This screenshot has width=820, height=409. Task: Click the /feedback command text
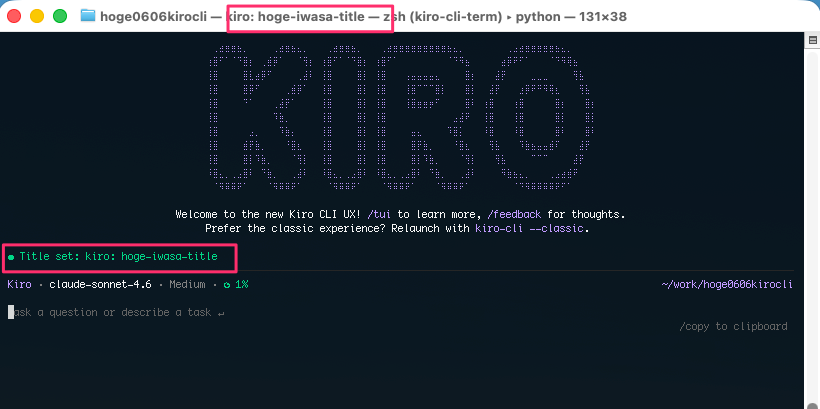pos(514,214)
